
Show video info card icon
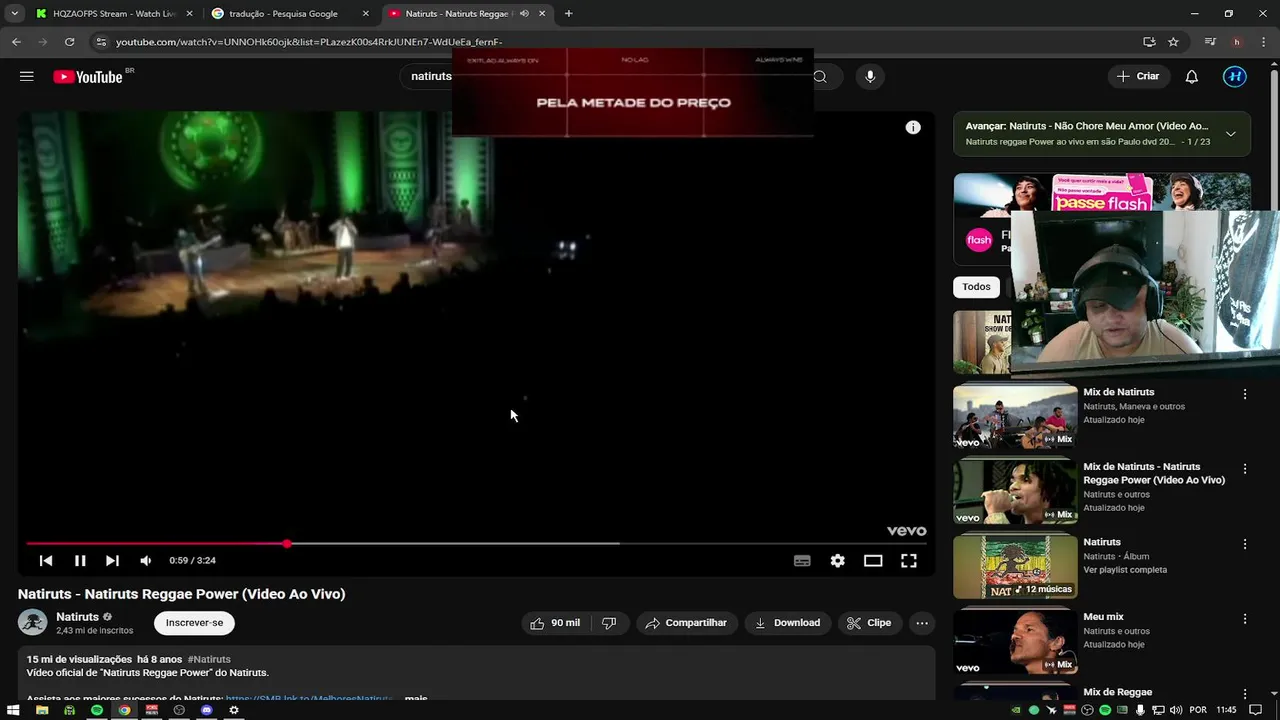913,127
